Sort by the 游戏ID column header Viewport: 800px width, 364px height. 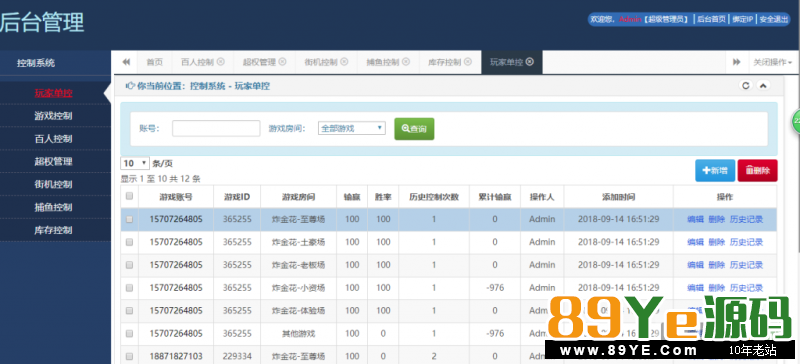point(237,197)
